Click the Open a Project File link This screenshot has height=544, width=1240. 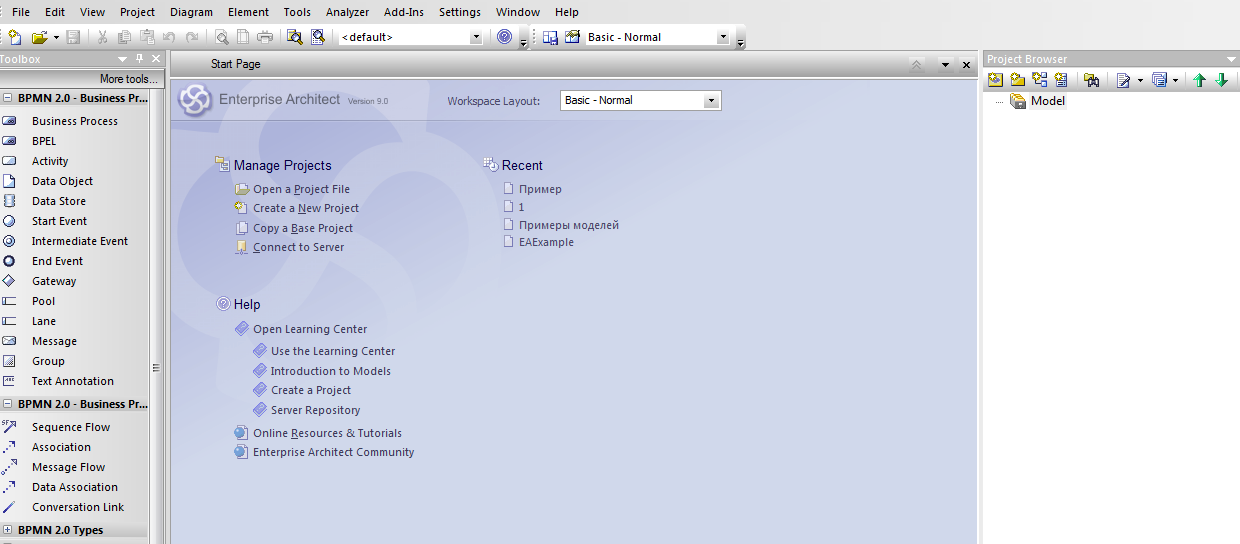point(301,189)
